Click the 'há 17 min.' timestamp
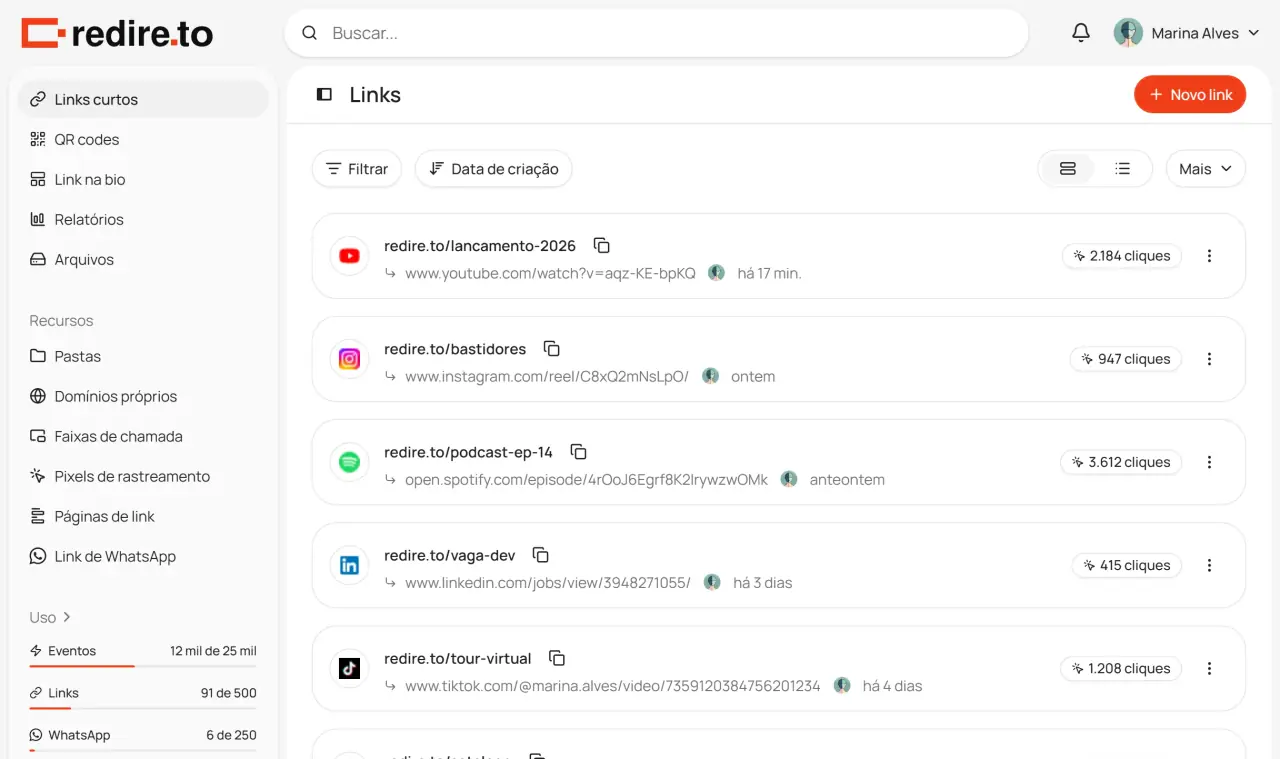 pyautogui.click(x=769, y=273)
